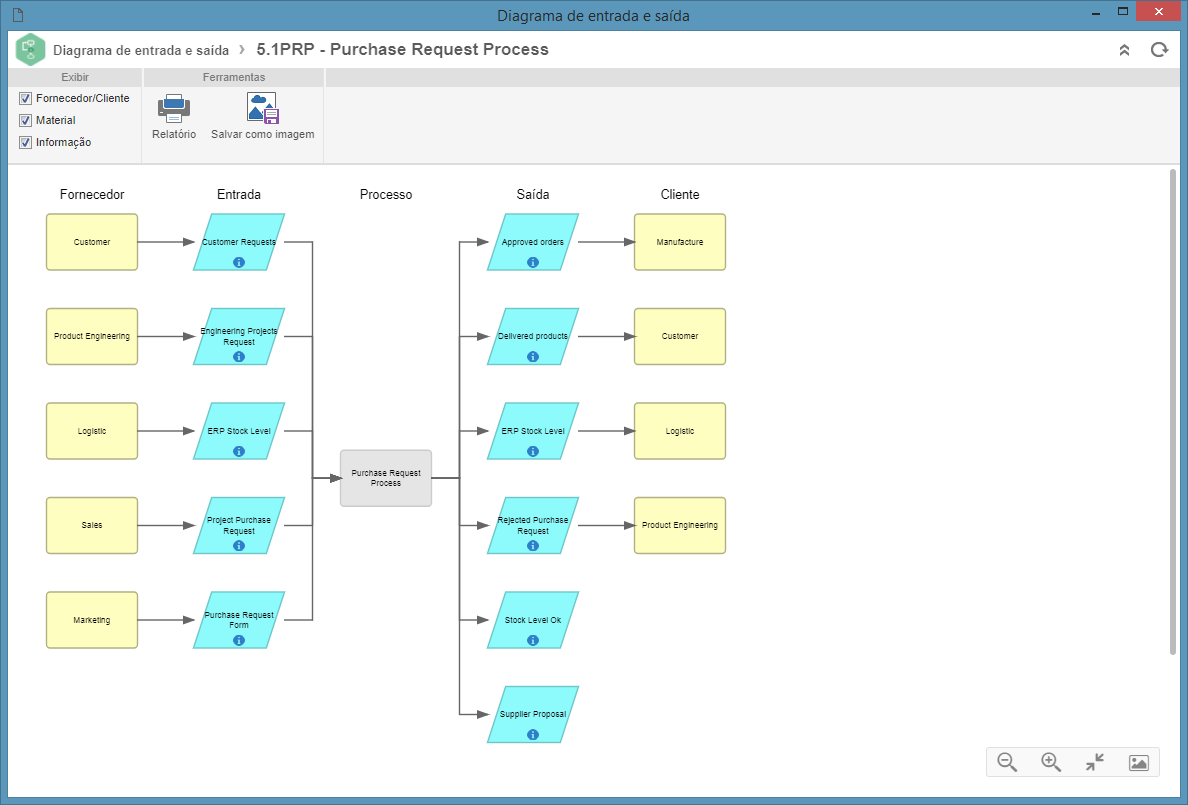
Task: Open info icon on Purchase Request Form
Action: point(239,640)
